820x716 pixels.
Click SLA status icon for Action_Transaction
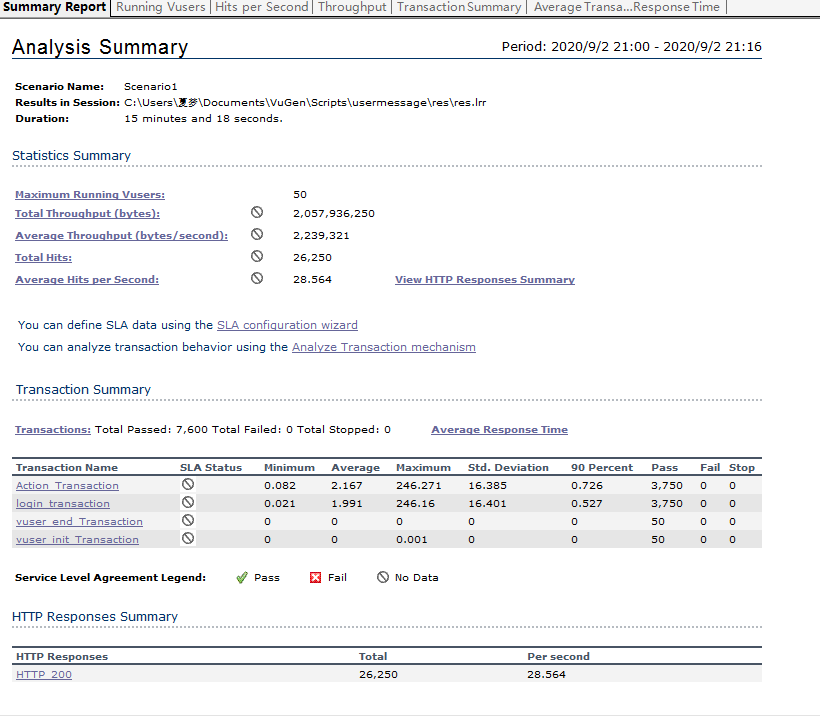pyautogui.click(x=188, y=484)
